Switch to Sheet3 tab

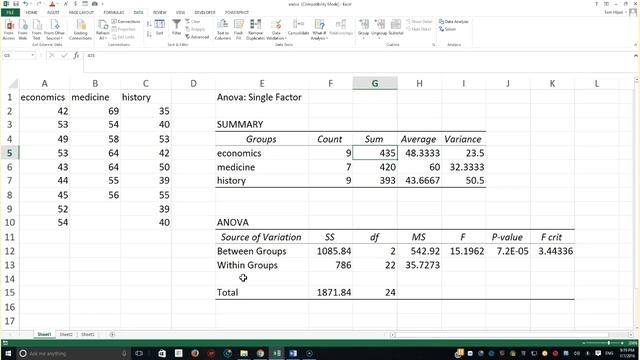pyautogui.click(x=88, y=334)
